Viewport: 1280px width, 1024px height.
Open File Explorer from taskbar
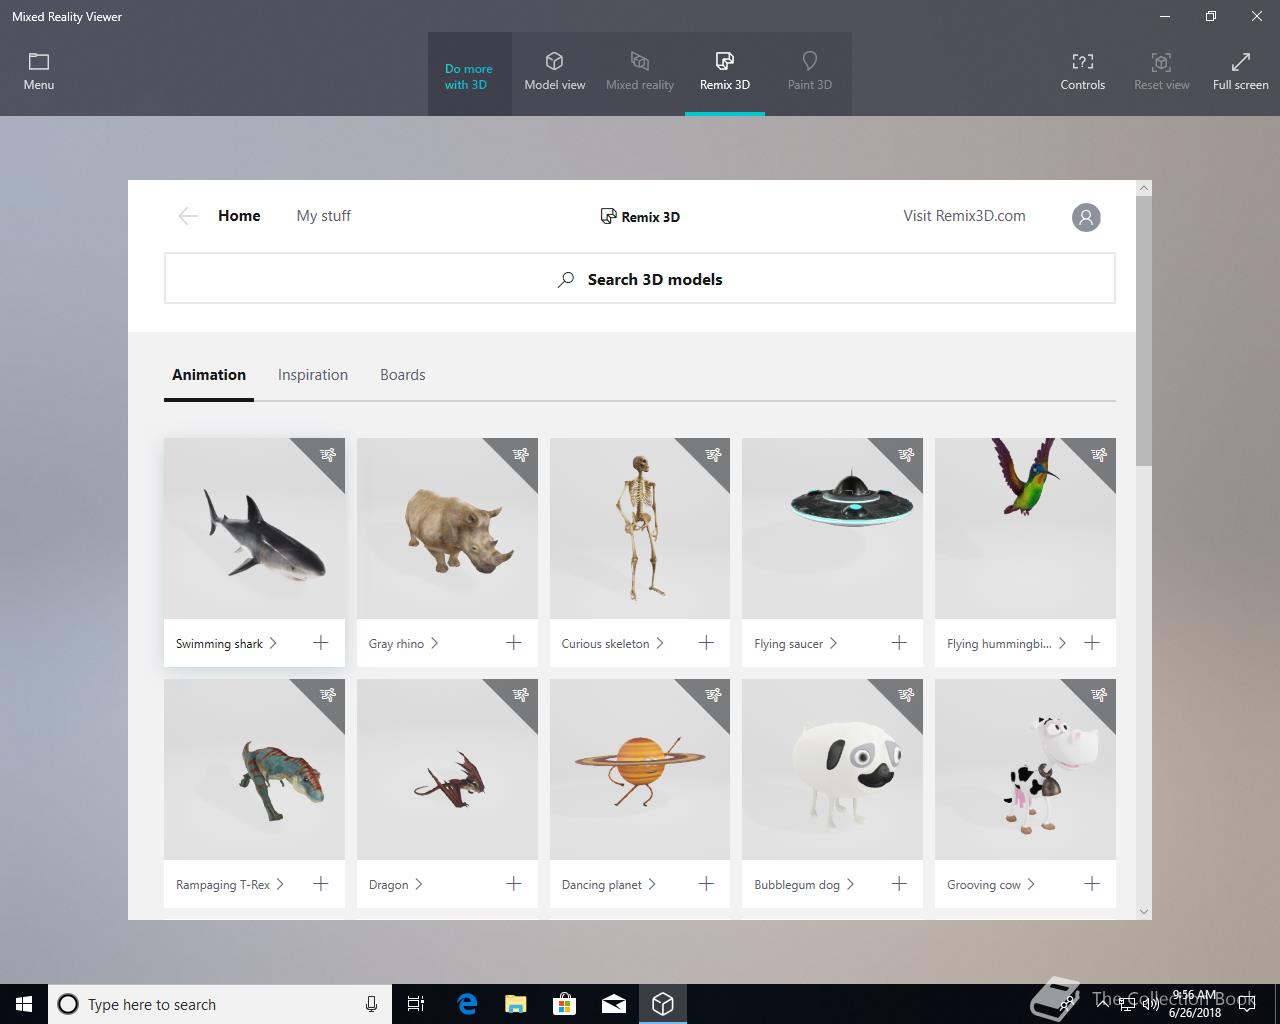coord(516,1004)
